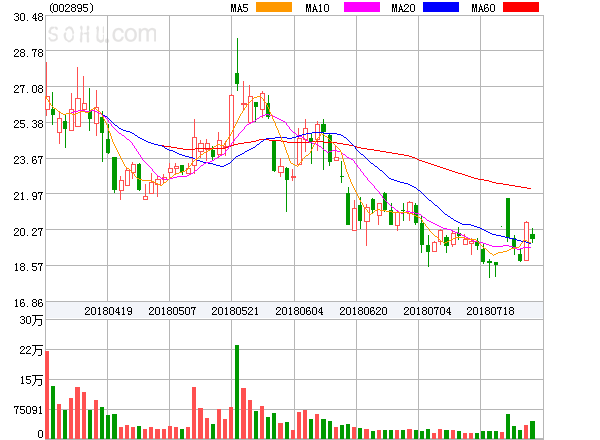Click the blue MA20 legend swatch
Screen dimensions: 600x440
coord(441,7)
